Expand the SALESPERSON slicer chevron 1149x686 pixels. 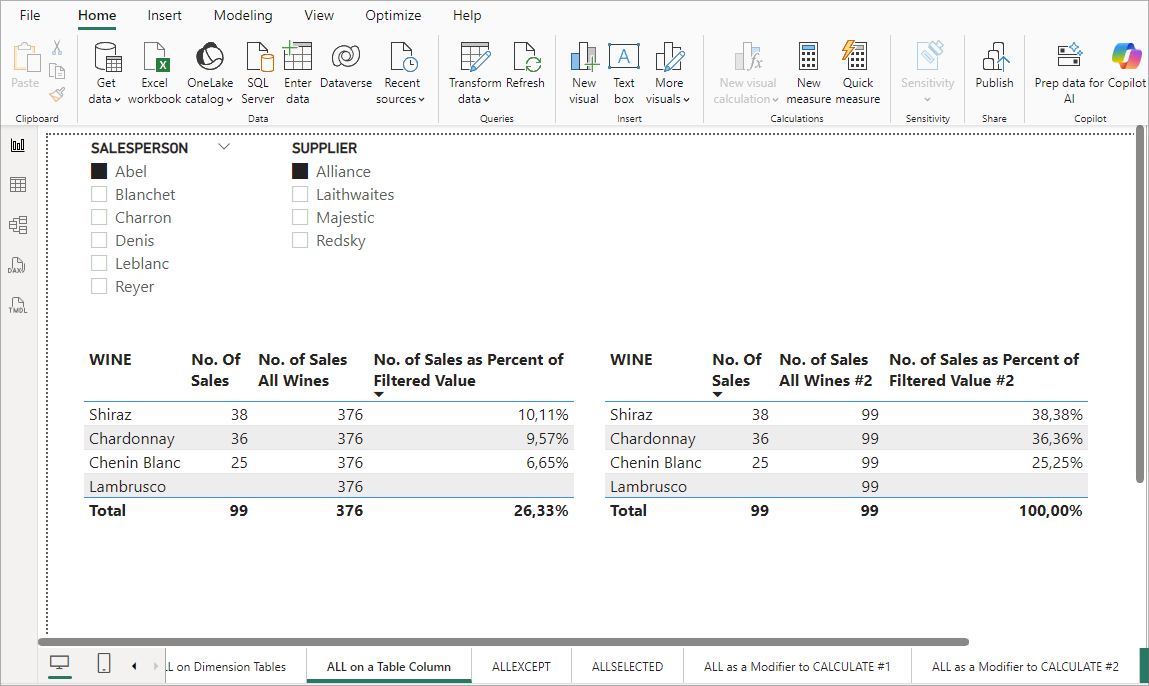[224, 147]
